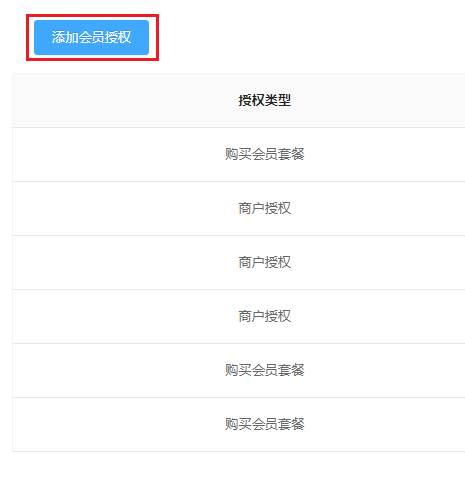Click the 商户授权 entry above 购买会员套餐 pair
The width and height of the screenshot is (465, 489).
265,317
